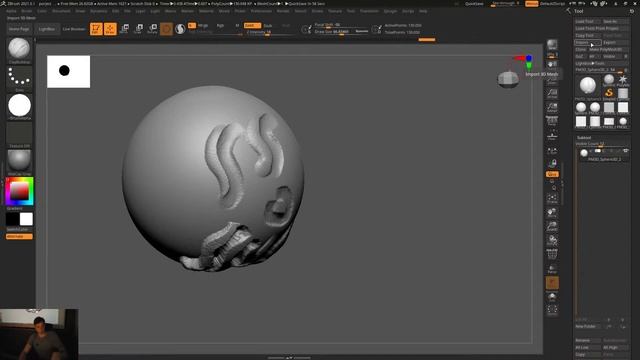640x360 pixels.
Task: Click the AAHalf icon on right shelf
Action: [x=552, y=107]
